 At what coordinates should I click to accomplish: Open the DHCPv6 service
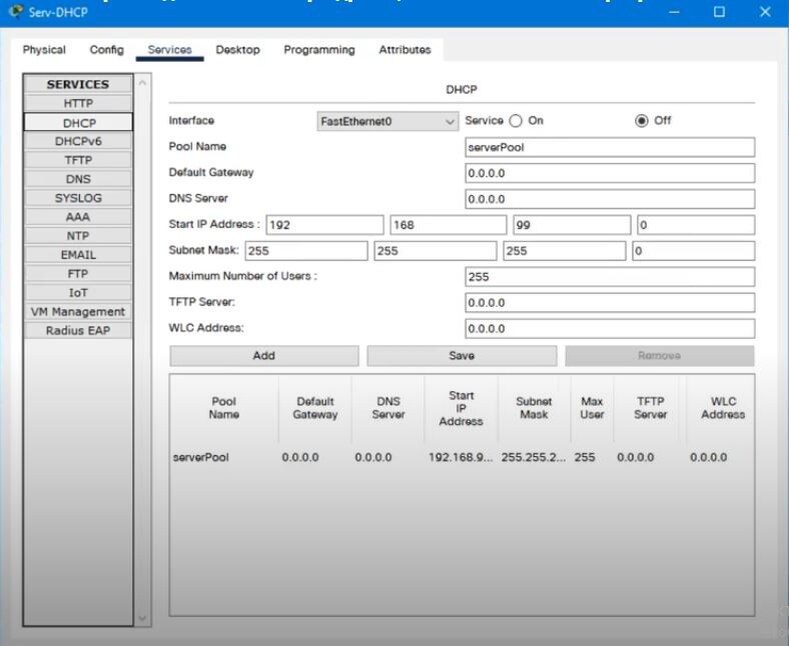78,141
